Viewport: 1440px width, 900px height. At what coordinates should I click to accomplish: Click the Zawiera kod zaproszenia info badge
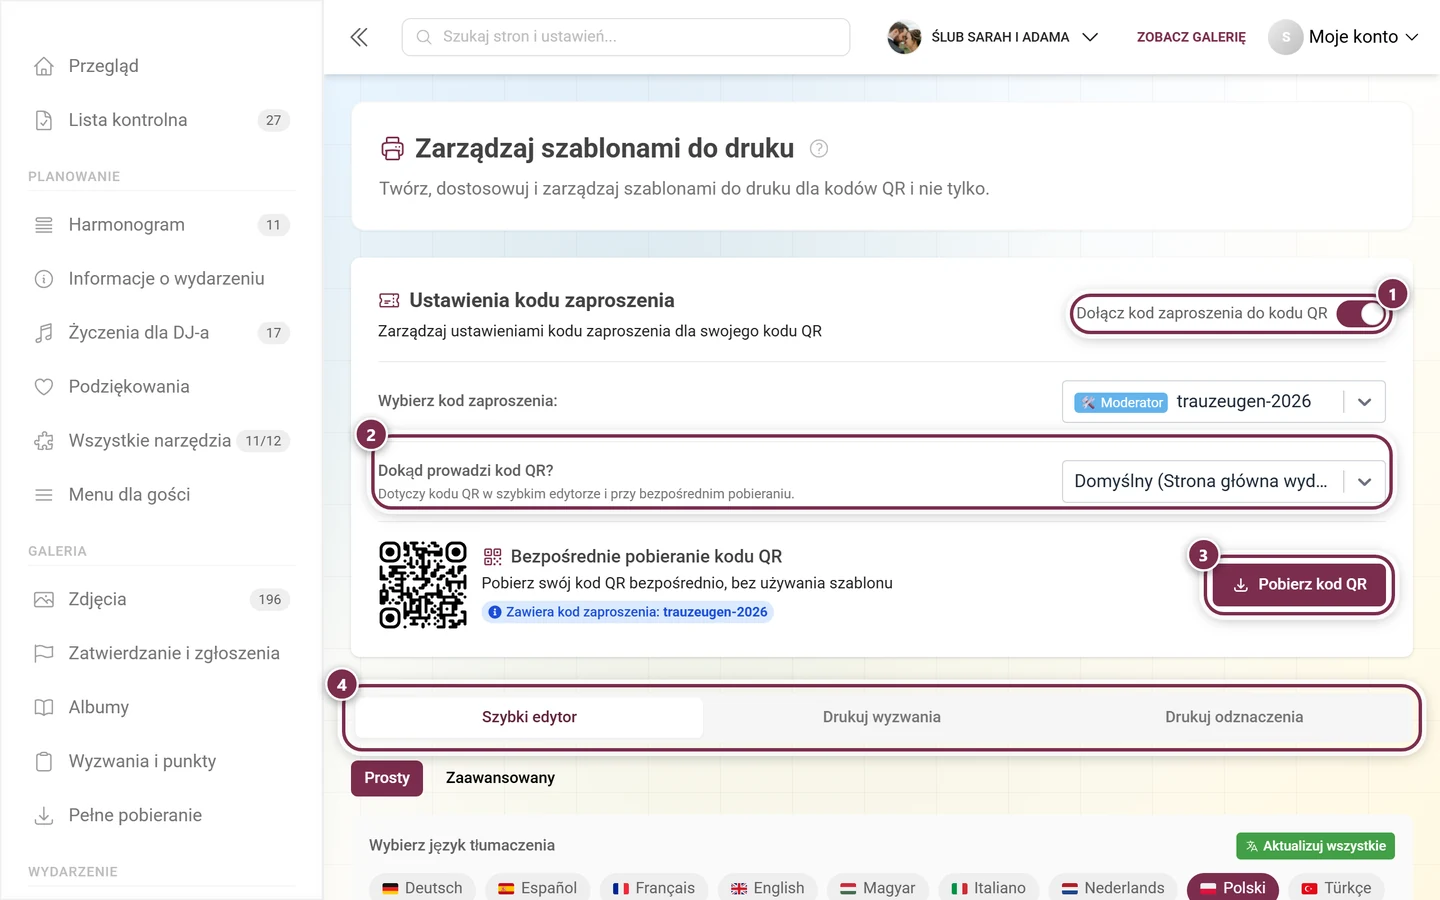click(628, 612)
